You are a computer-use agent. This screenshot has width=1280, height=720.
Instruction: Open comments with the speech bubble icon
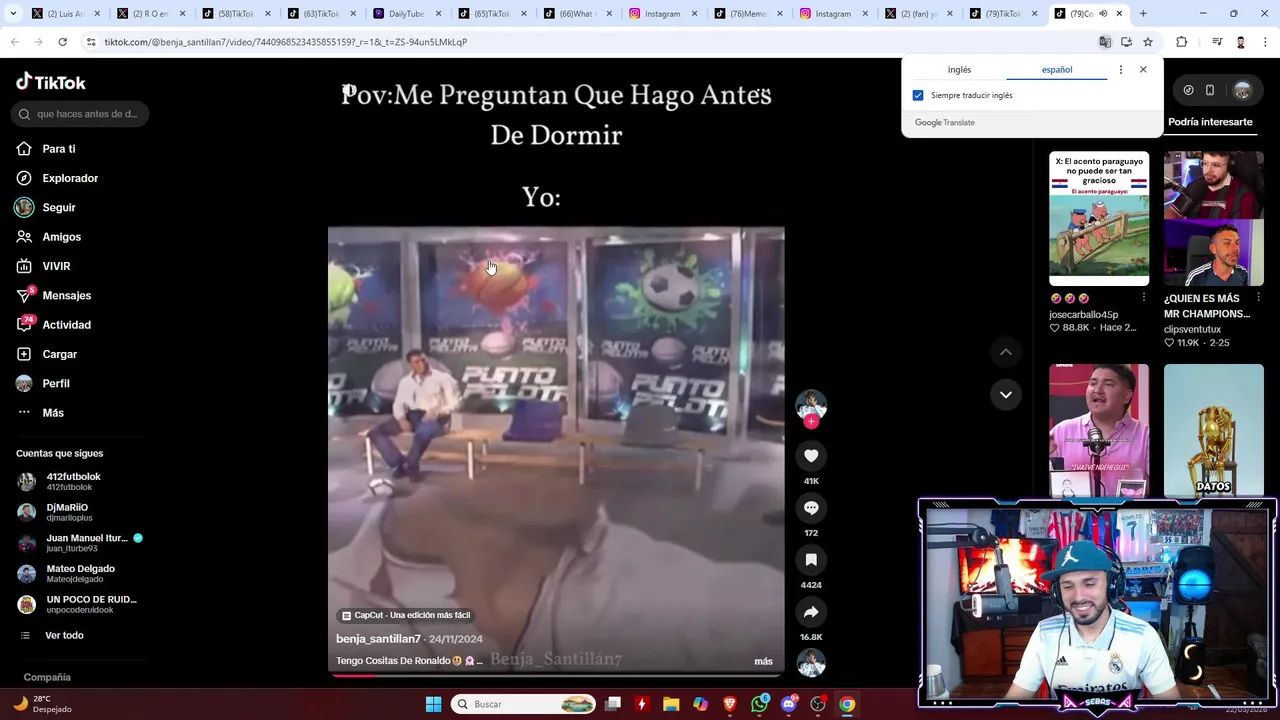[811, 508]
